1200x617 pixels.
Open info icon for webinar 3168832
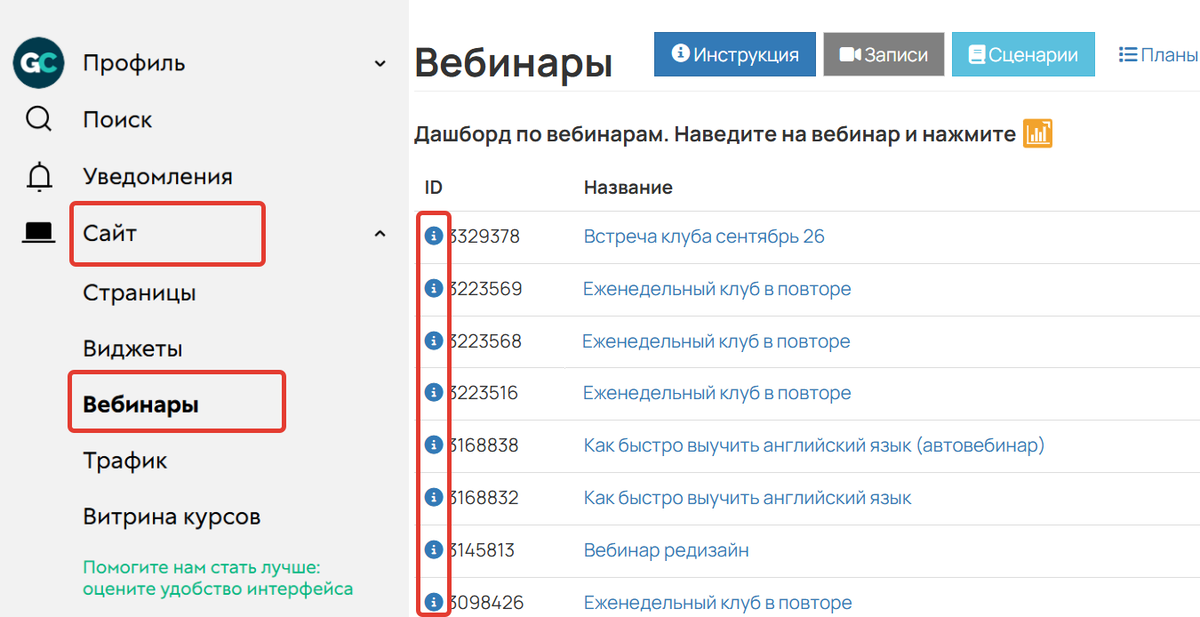click(x=433, y=497)
